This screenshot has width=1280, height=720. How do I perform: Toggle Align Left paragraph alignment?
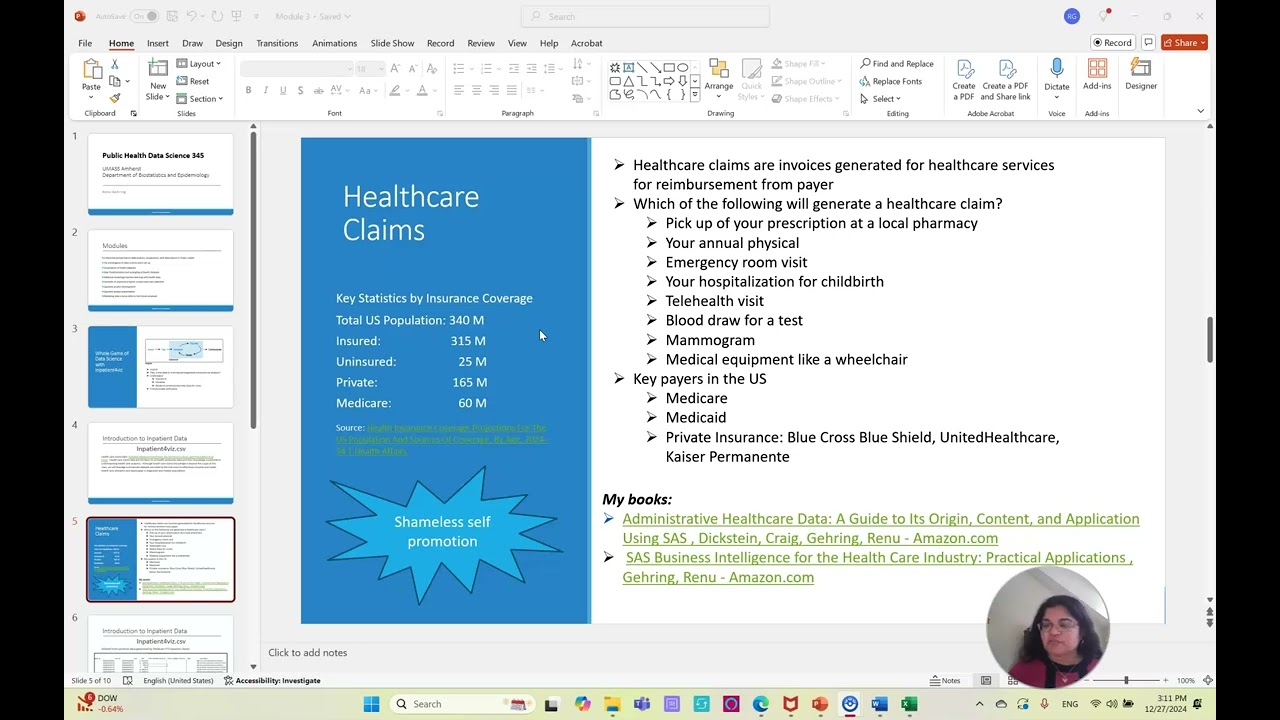pyautogui.click(x=458, y=90)
